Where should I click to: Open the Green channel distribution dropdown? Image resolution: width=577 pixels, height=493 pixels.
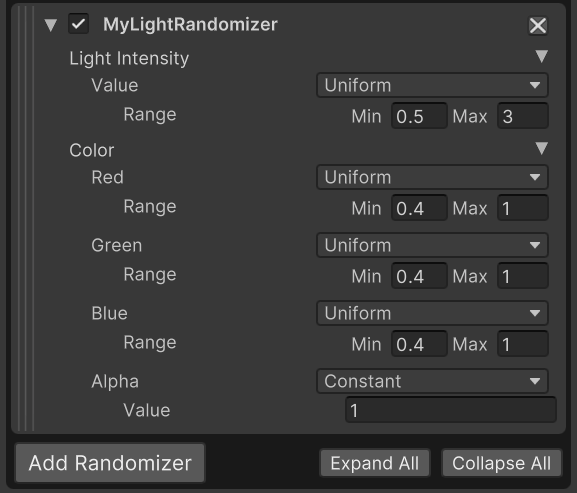click(432, 245)
